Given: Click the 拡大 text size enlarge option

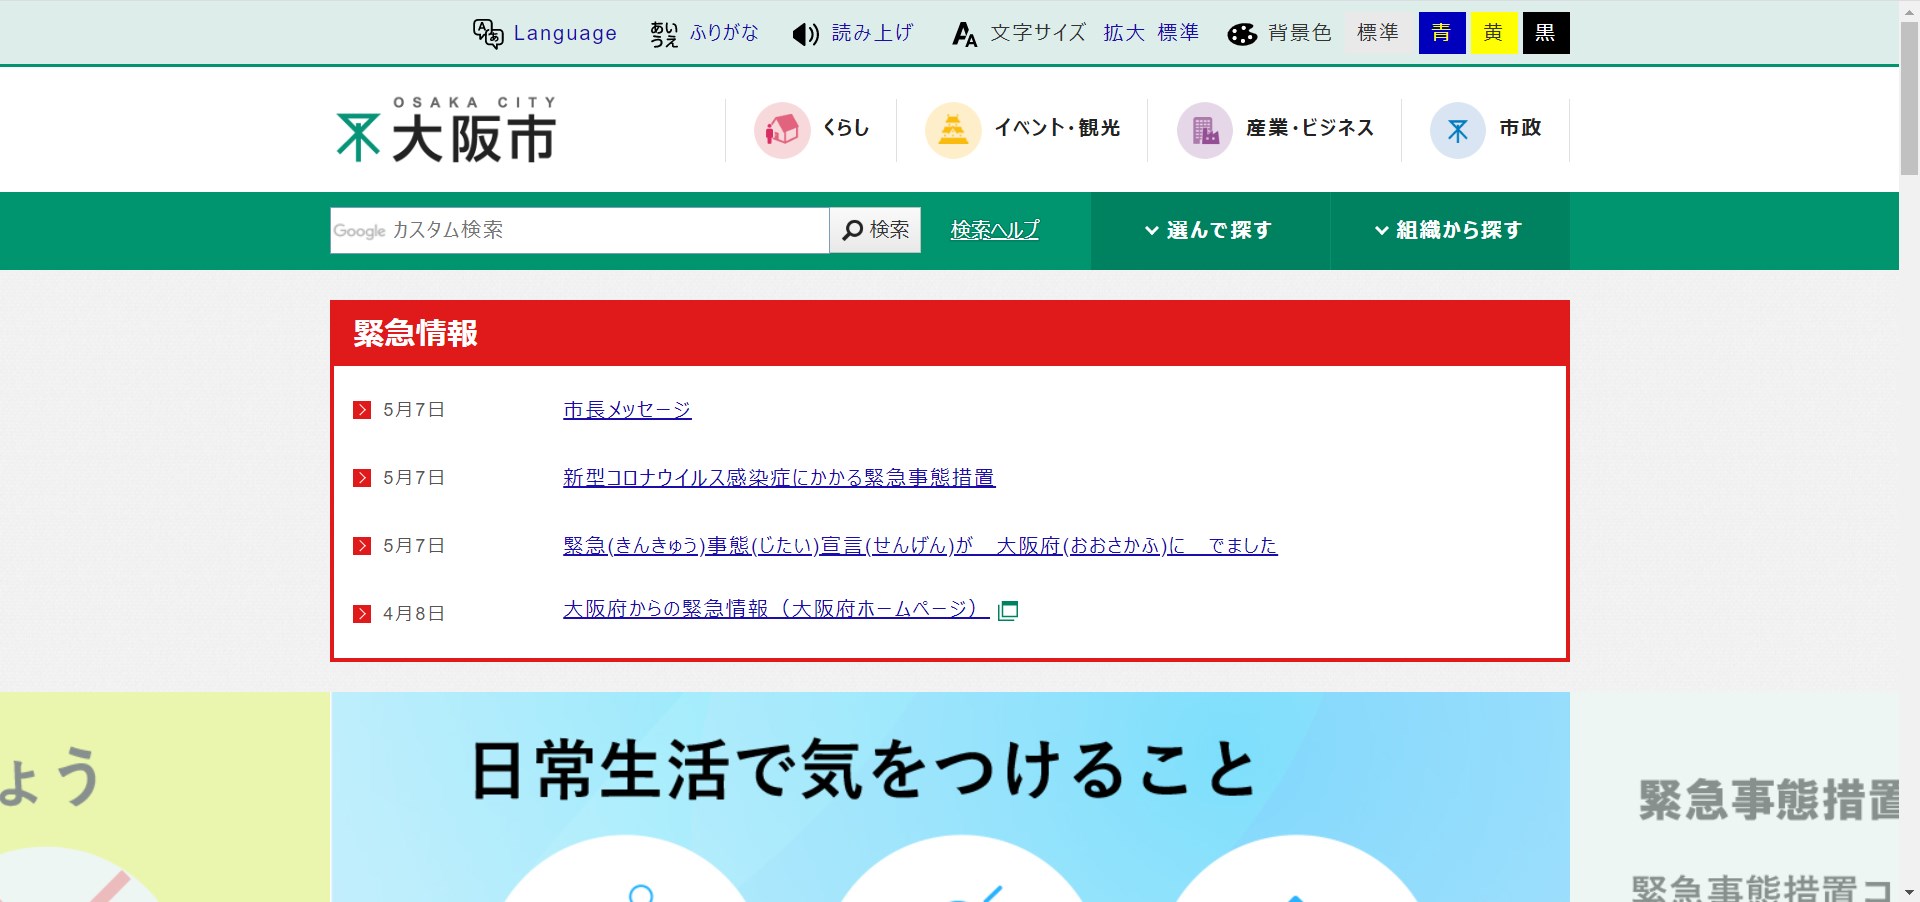Looking at the screenshot, I should 1124,32.
